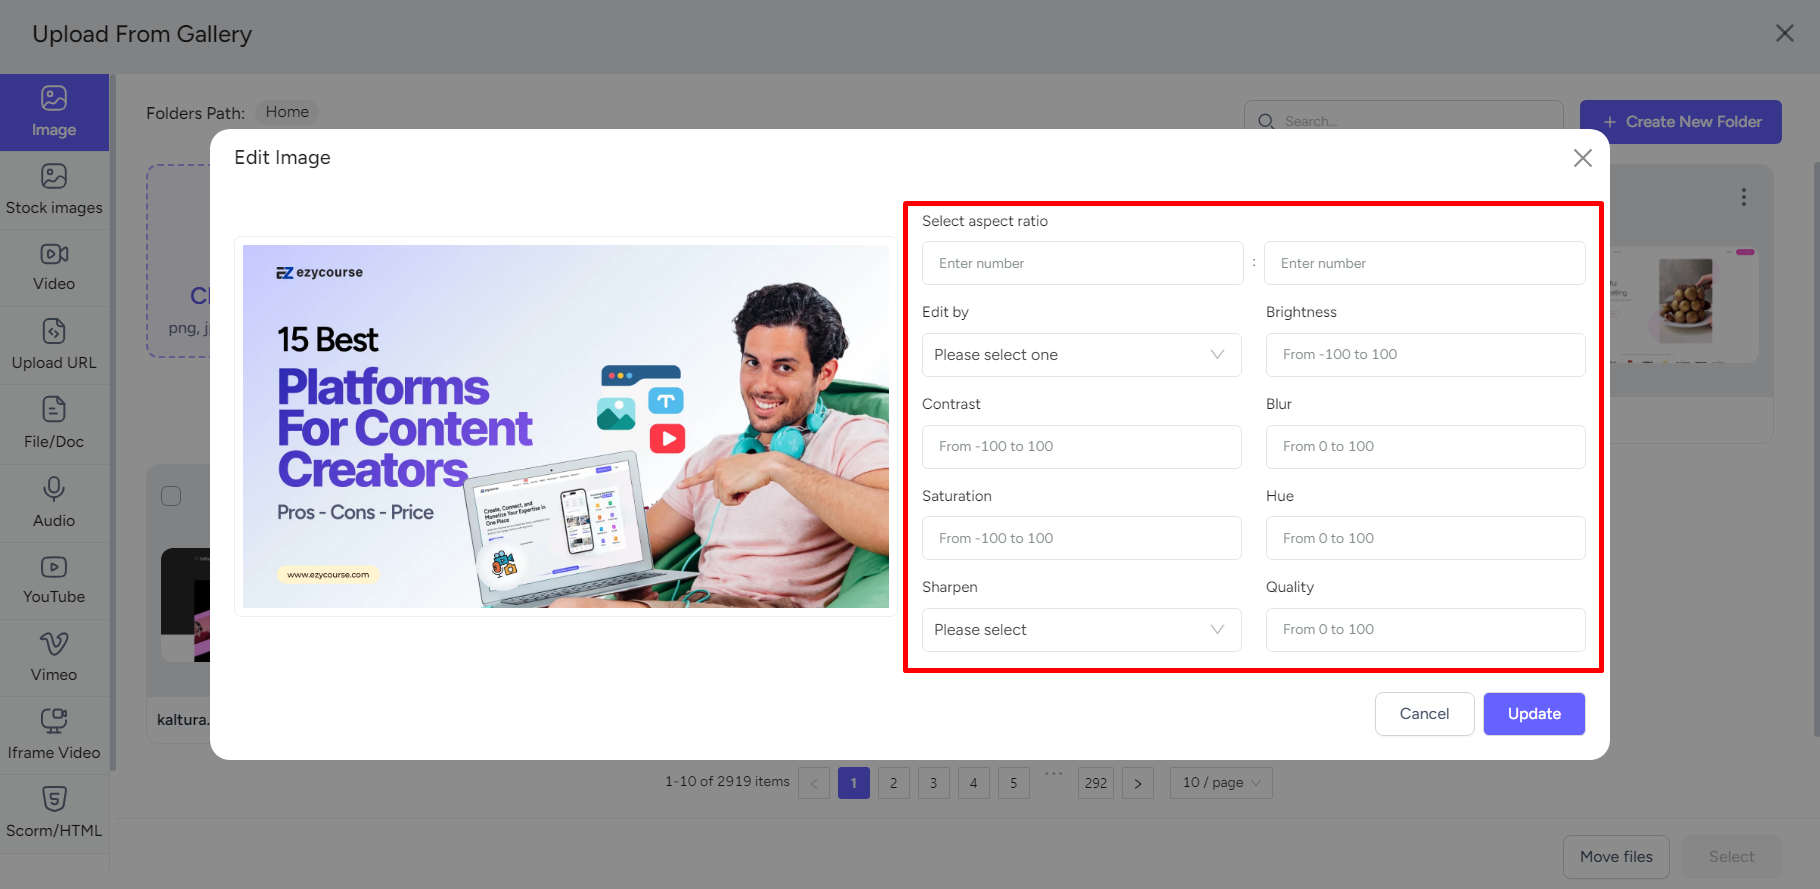Switch to the Video tab
The image size is (1820, 889).
point(54,268)
